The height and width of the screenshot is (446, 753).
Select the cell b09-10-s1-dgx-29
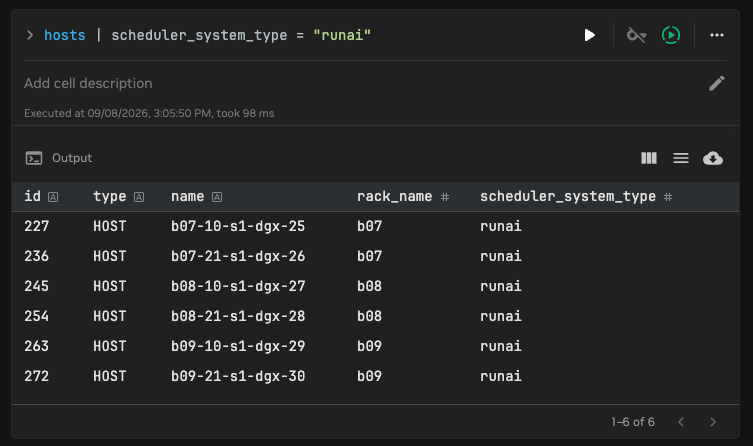pyautogui.click(x=238, y=346)
